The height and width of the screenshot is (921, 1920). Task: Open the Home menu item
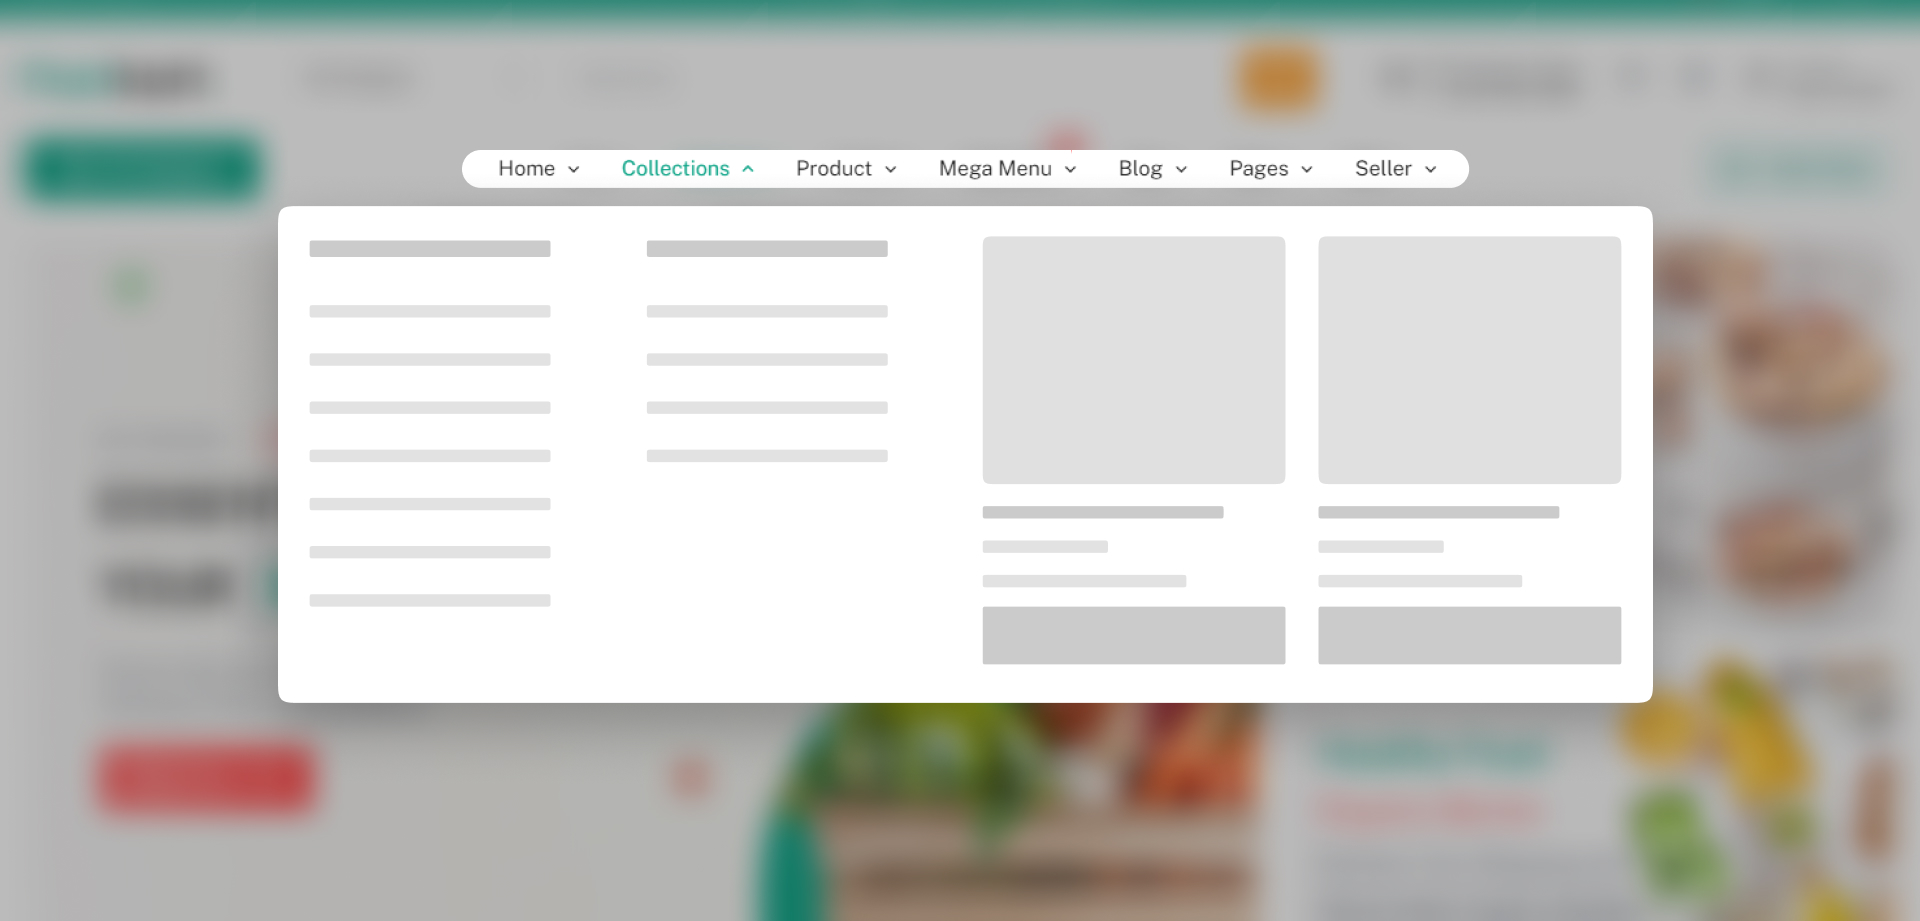click(x=526, y=169)
